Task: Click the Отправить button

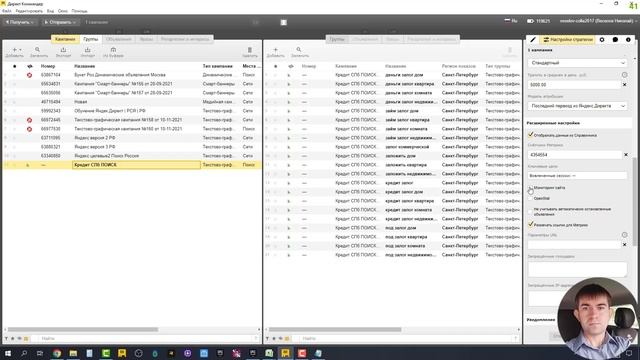Action: 60,22
